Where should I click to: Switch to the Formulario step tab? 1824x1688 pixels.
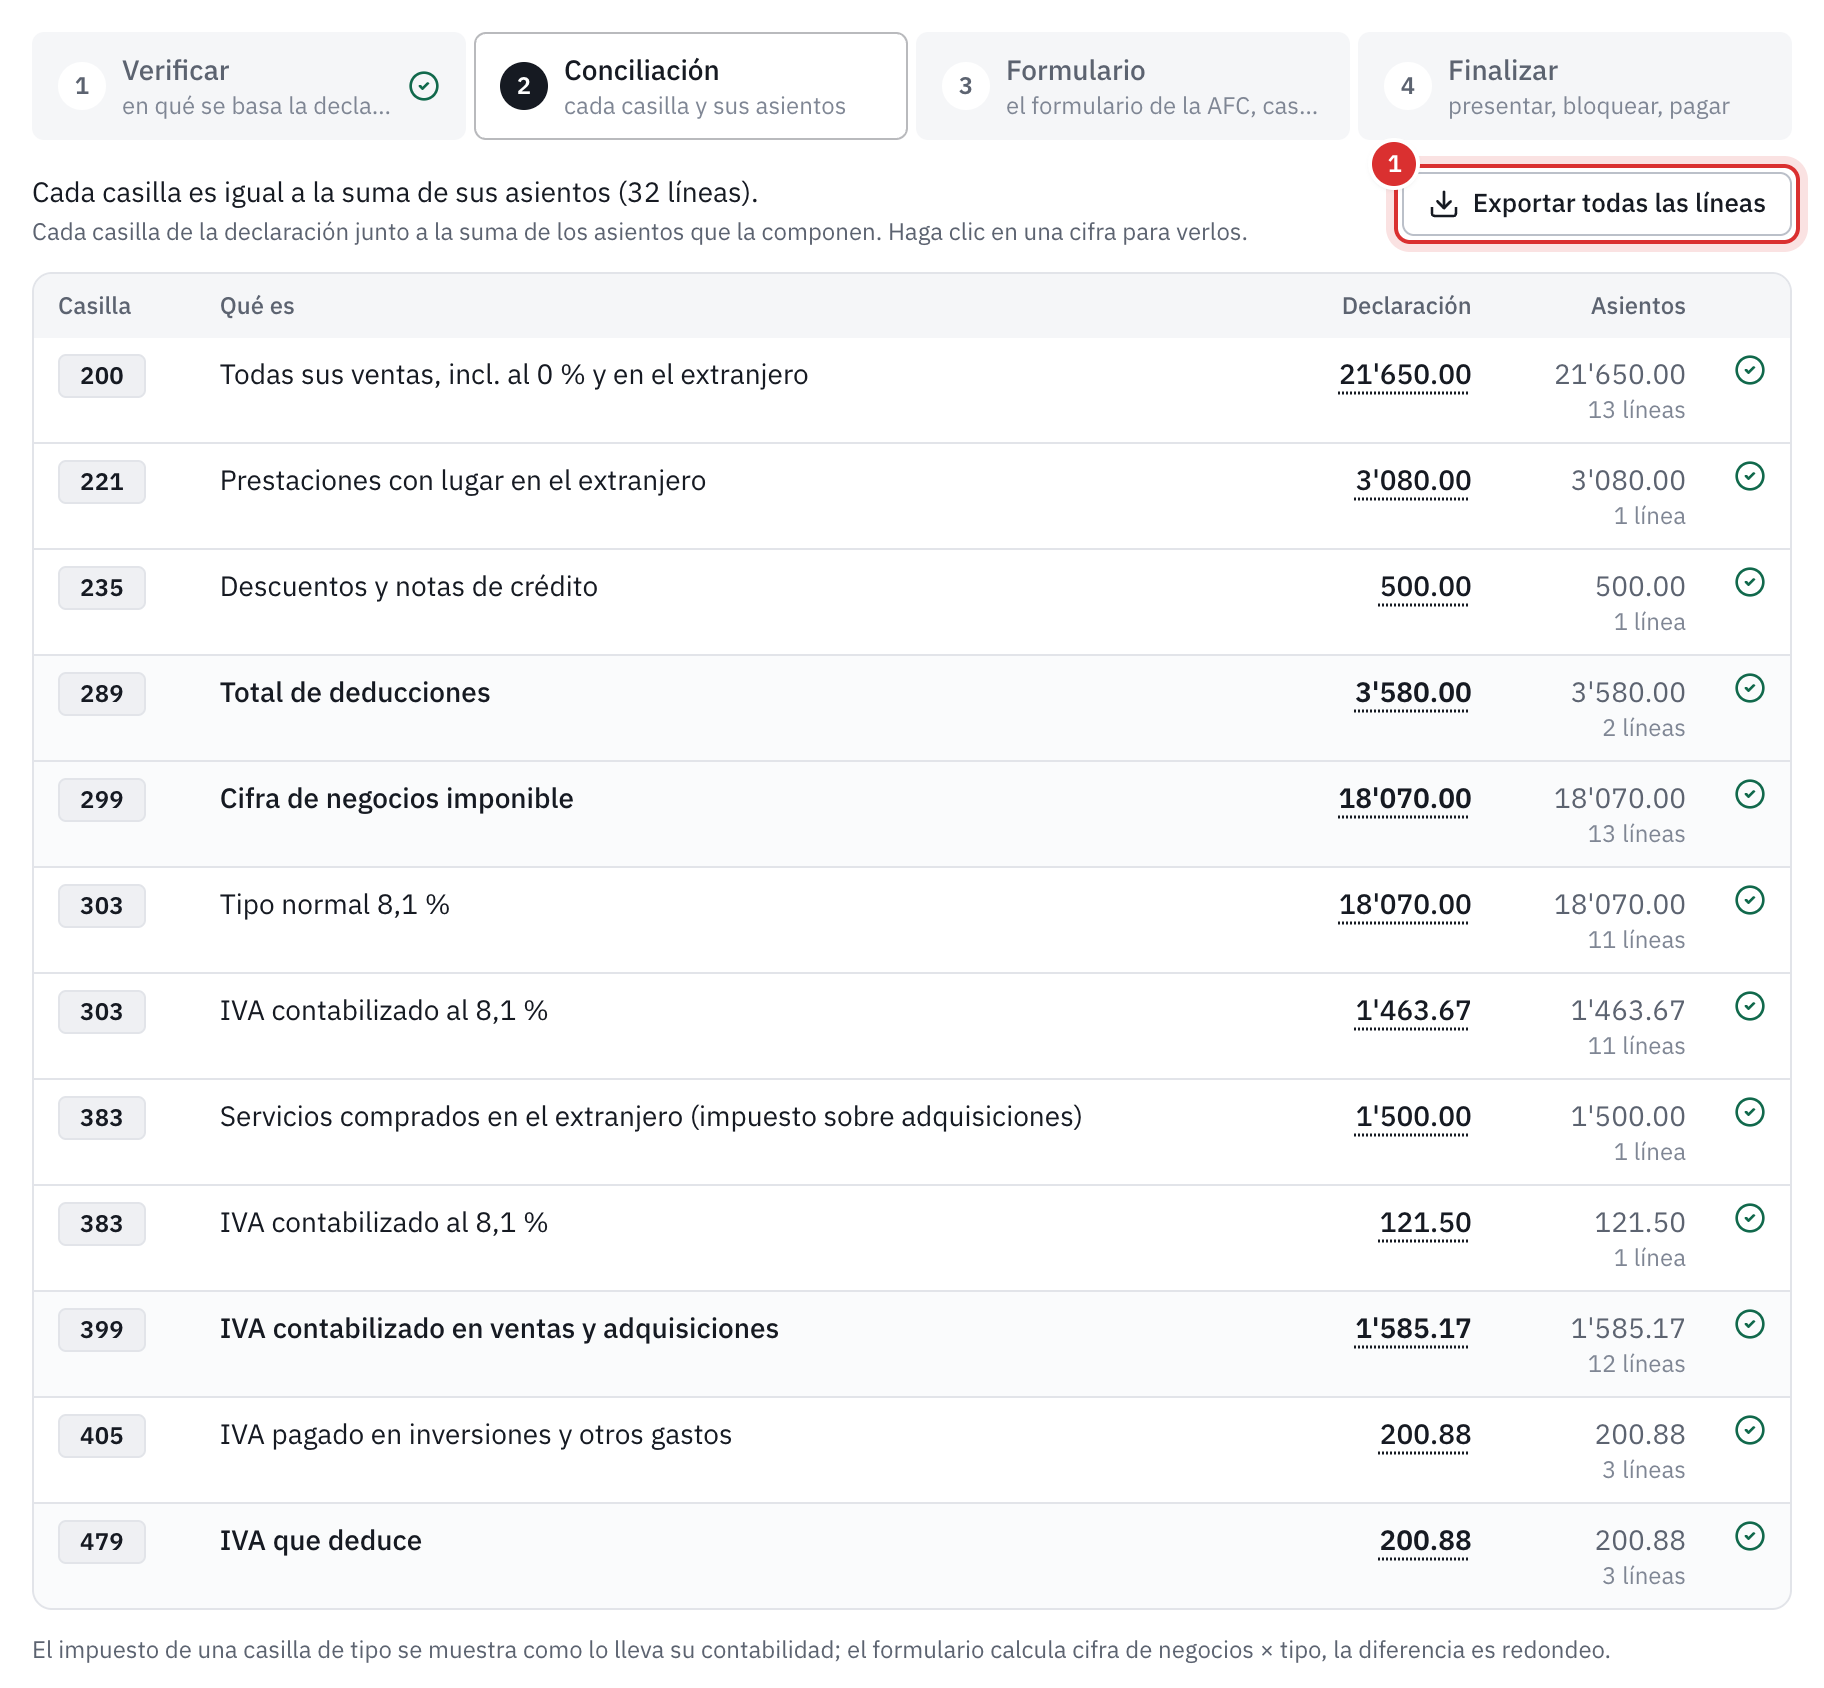click(1133, 86)
